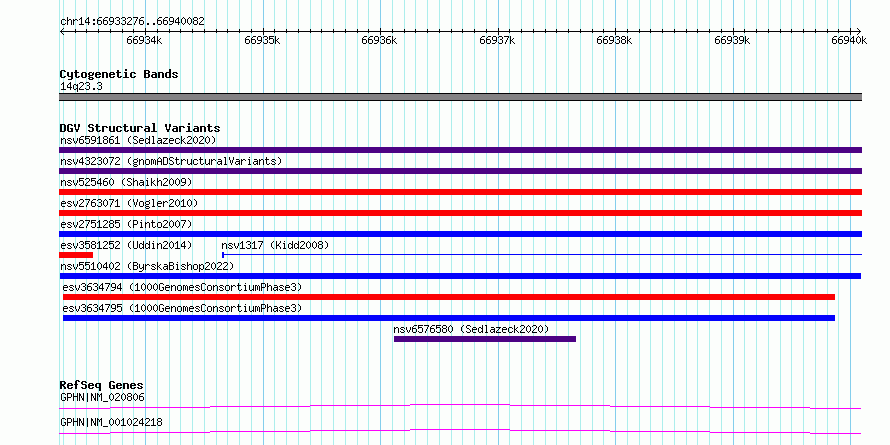Click the chr14:66933276..66940082 coordinates label
The width and height of the screenshot is (890, 445).
132,21
